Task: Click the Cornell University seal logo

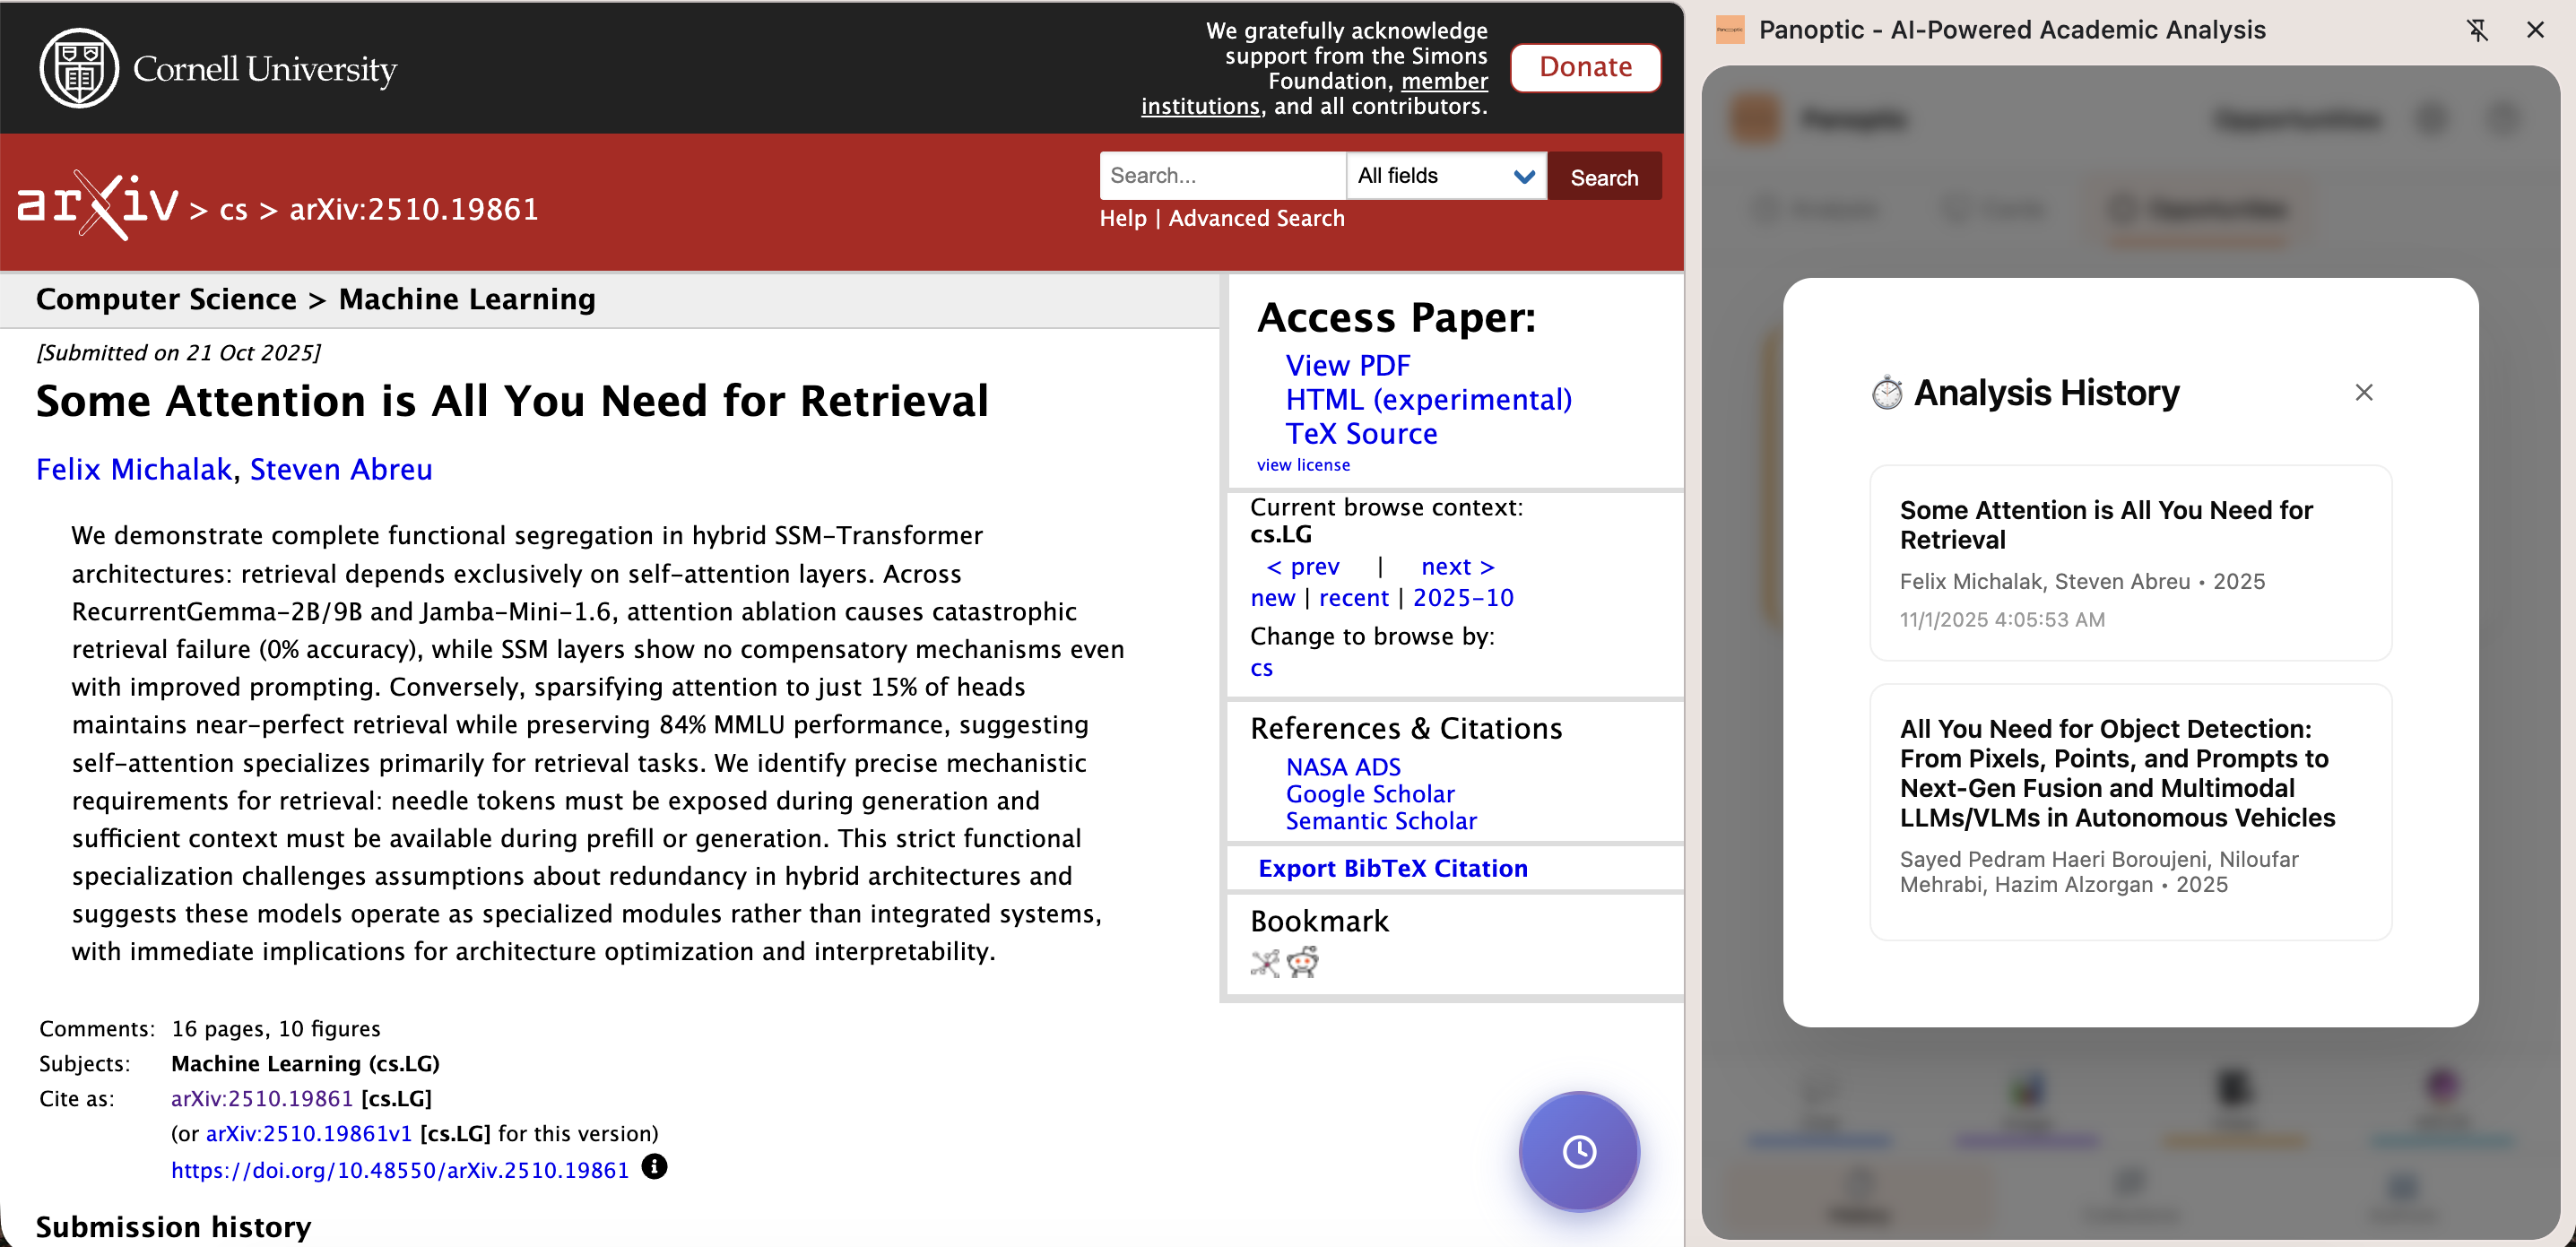Action: 78,68
